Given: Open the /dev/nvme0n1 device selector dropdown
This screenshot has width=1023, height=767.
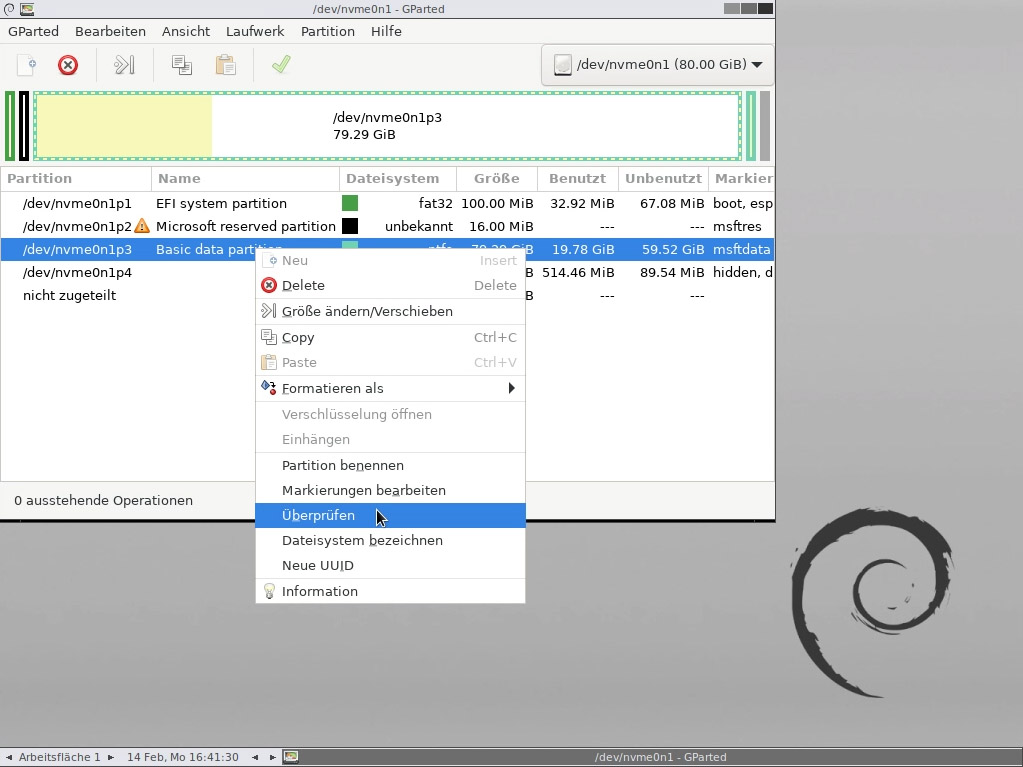Looking at the screenshot, I should (657, 65).
